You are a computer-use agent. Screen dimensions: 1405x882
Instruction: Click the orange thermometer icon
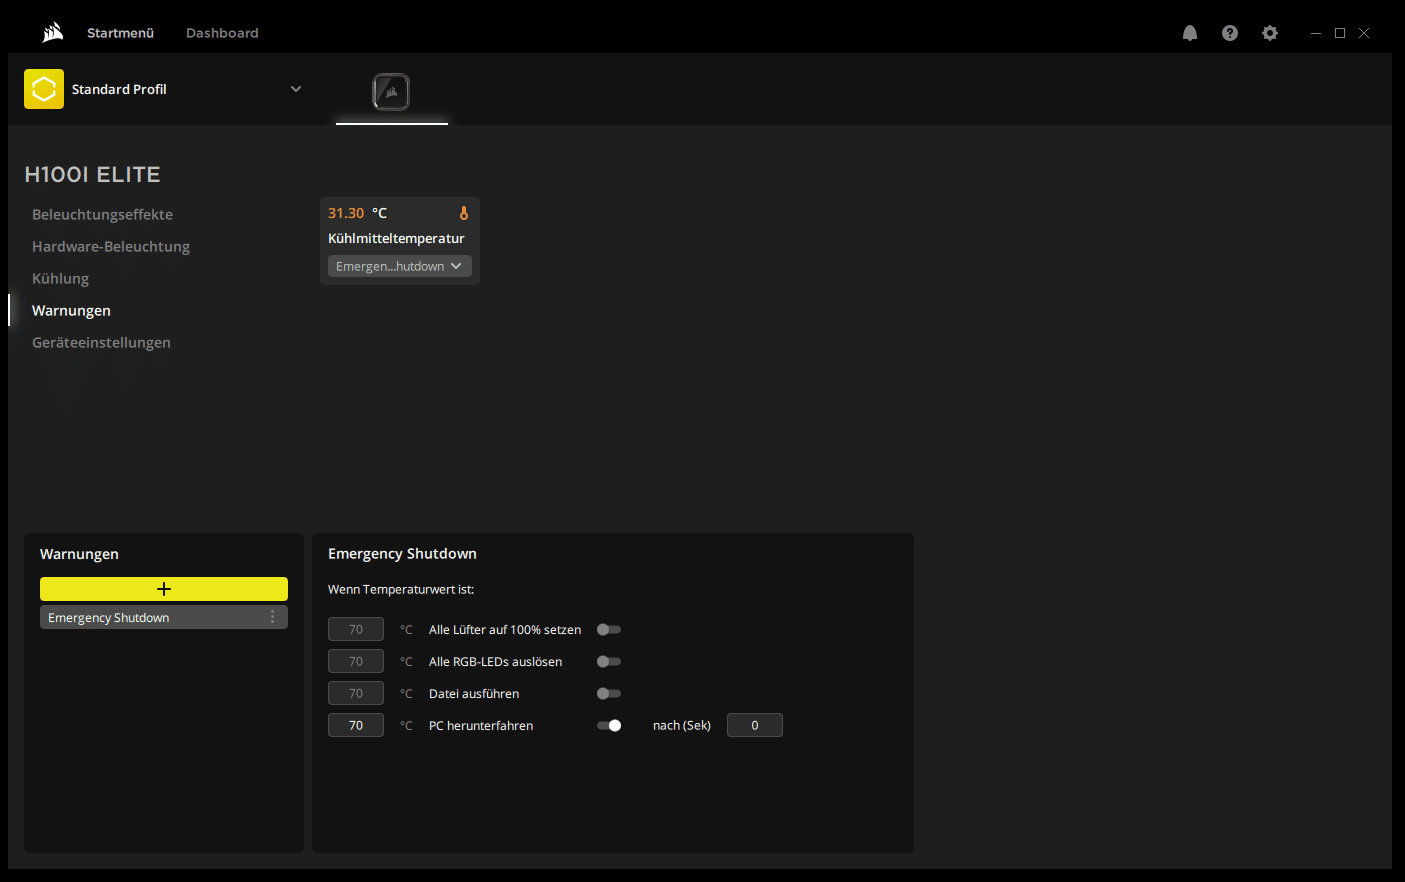click(x=464, y=213)
